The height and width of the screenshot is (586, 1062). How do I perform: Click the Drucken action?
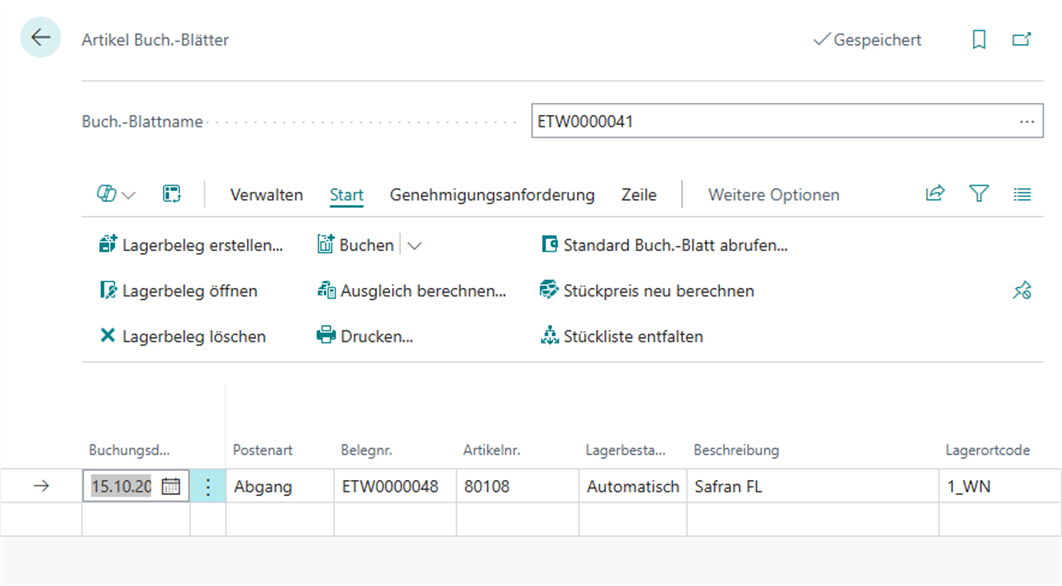click(x=365, y=336)
